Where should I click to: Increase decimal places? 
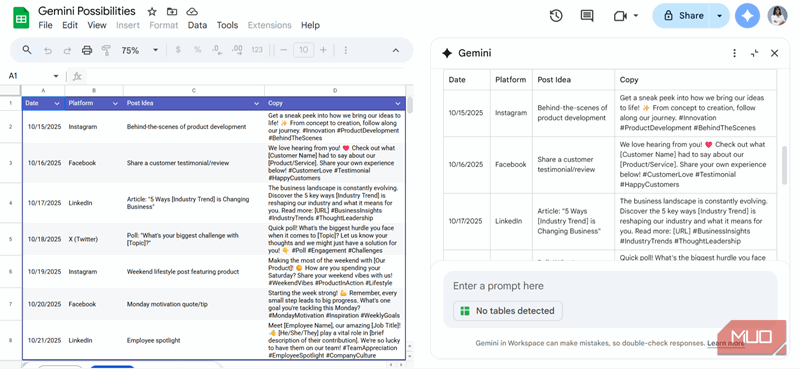(237, 50)
